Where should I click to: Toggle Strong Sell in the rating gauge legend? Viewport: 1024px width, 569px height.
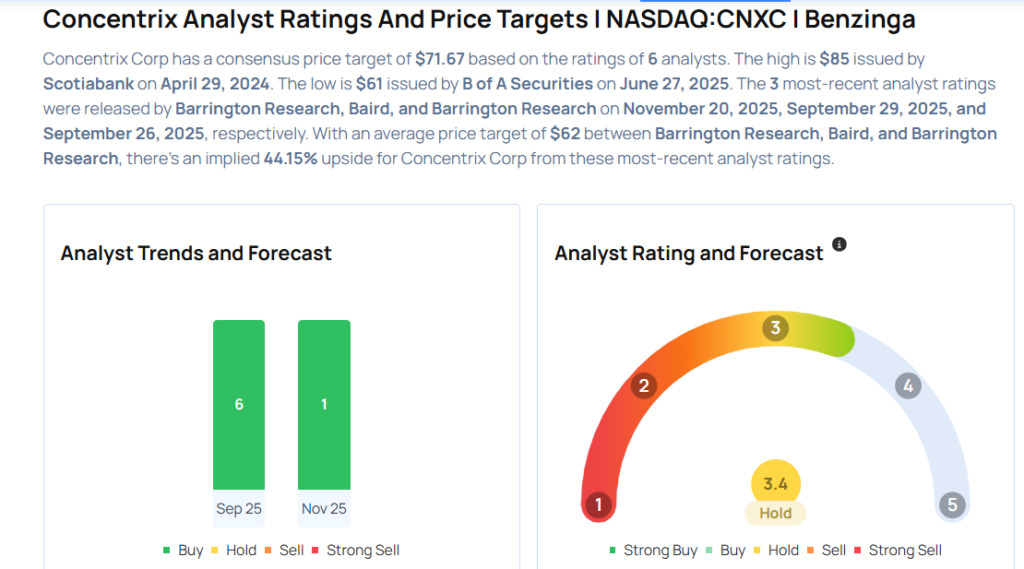[x=897, y=550]
